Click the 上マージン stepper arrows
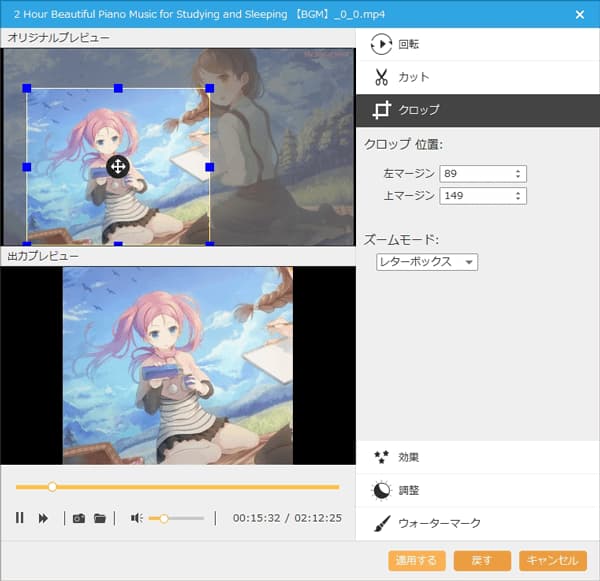600x581 pixels. (x=518, y=196)
